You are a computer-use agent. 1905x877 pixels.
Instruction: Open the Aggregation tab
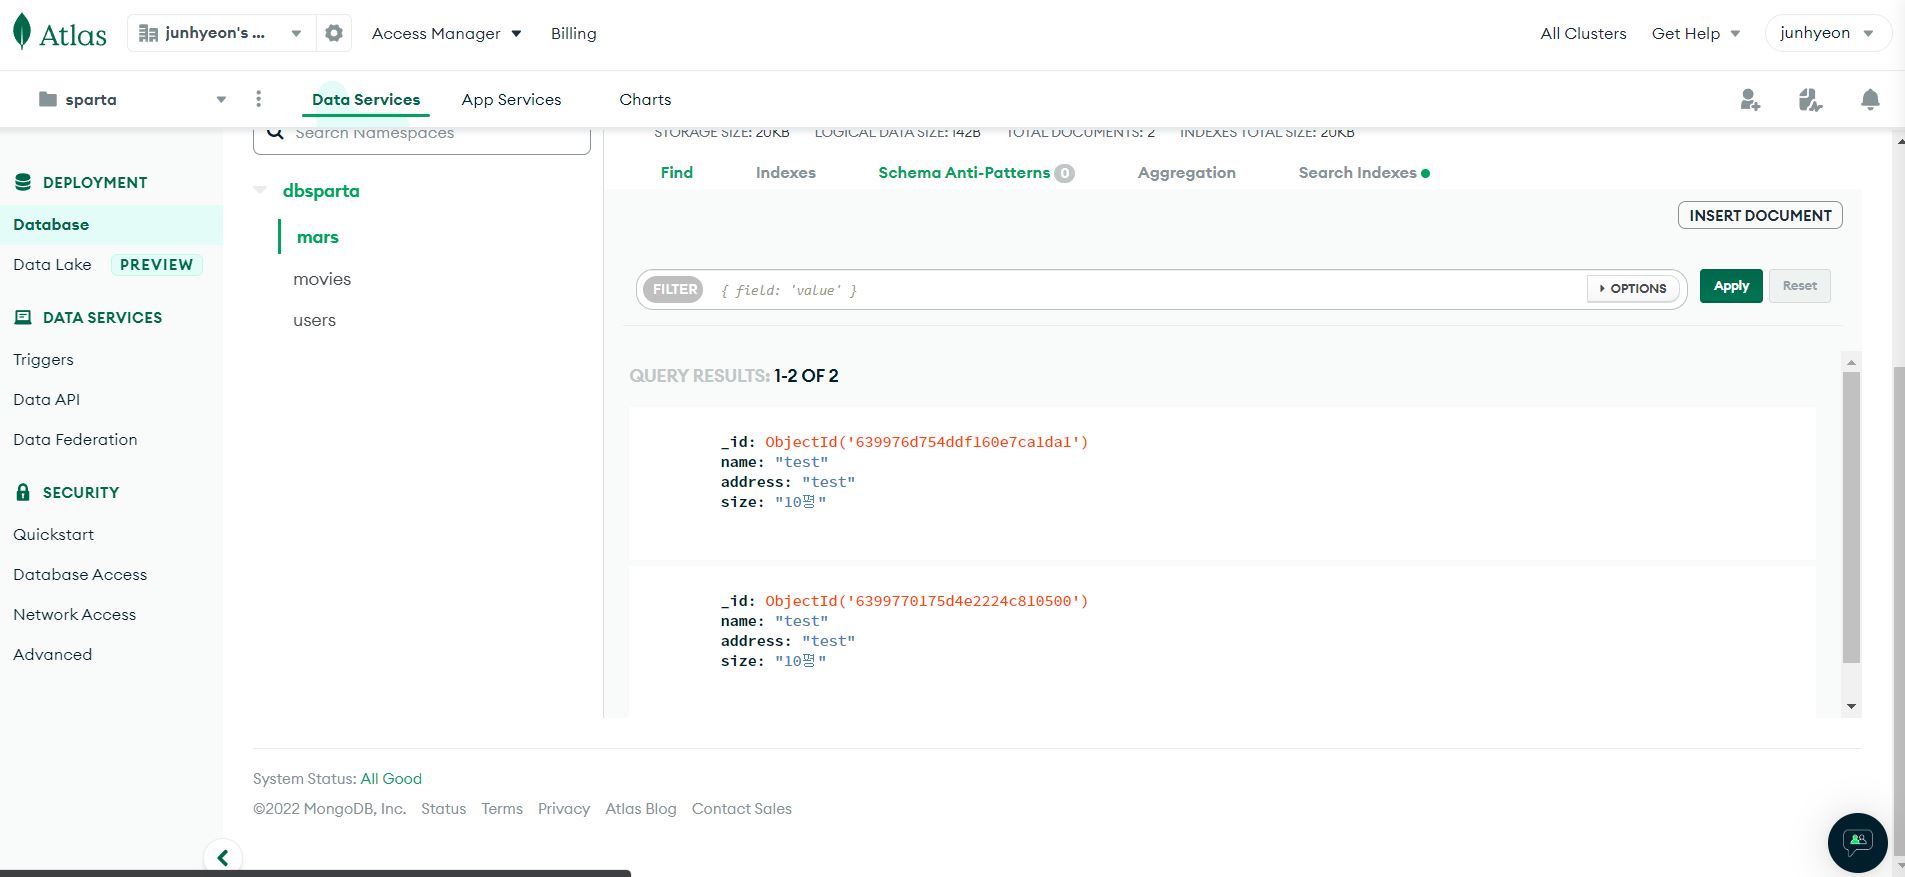(x=1187, y=172)
